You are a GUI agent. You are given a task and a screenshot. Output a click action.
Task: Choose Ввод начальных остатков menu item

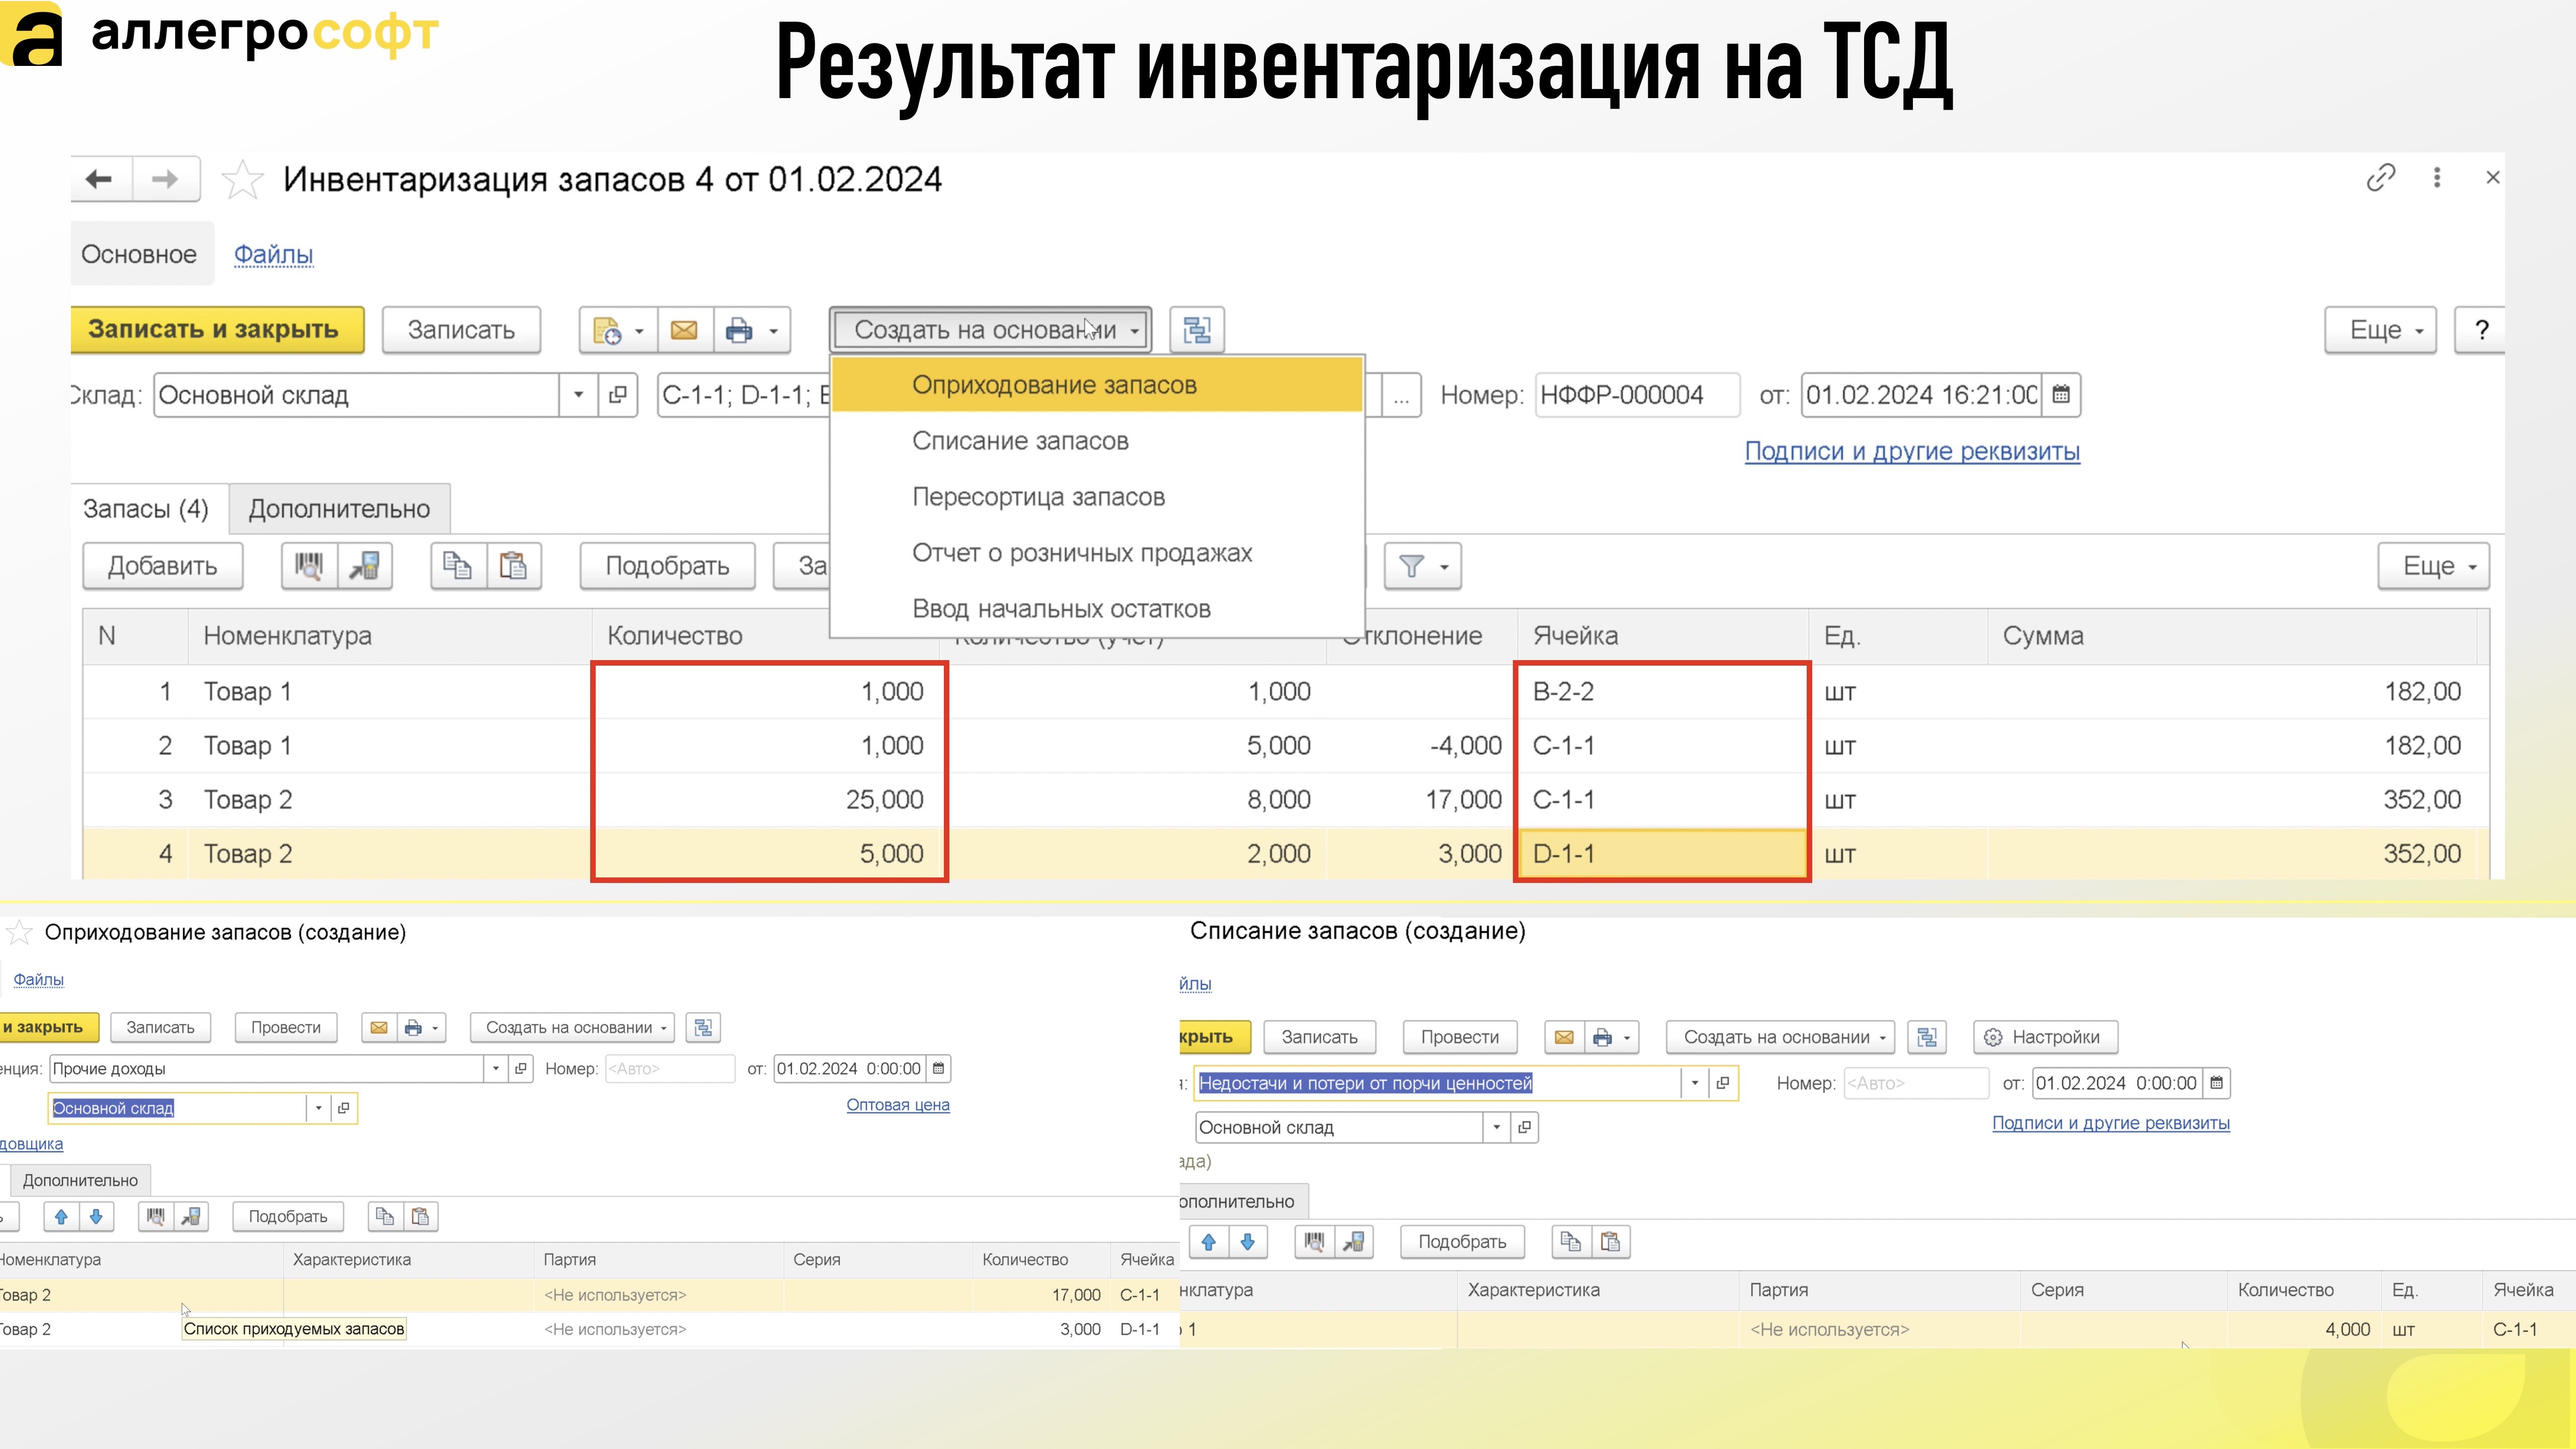[x=1097, y=609]
